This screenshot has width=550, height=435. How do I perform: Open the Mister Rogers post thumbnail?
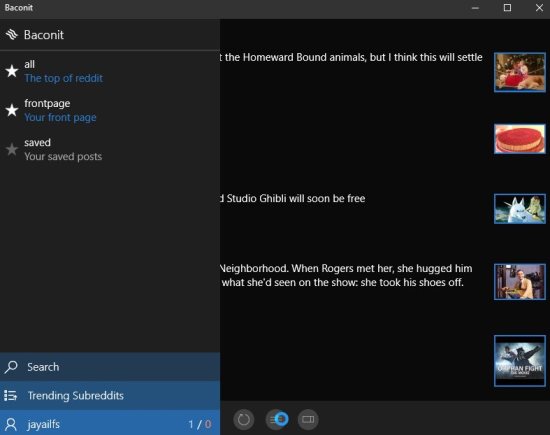520,282
